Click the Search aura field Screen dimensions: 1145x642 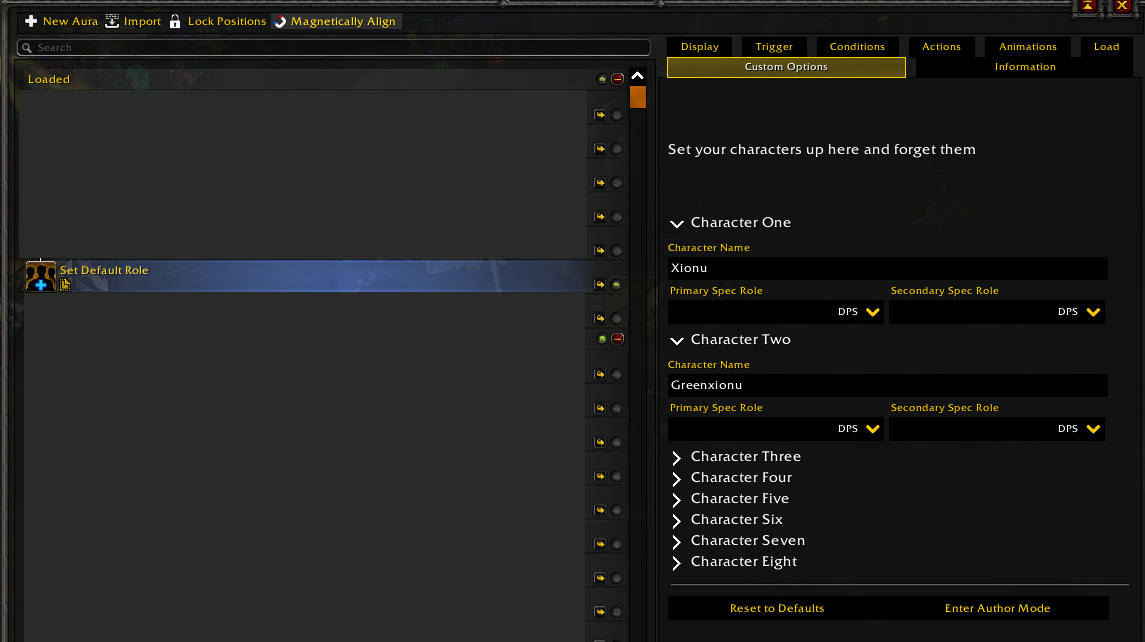click(x=334, y=47)
